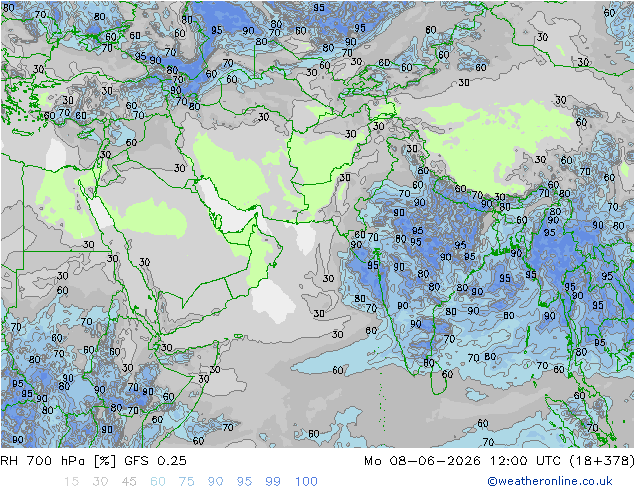Click the RH 700 hPa title text

point(58,461)
